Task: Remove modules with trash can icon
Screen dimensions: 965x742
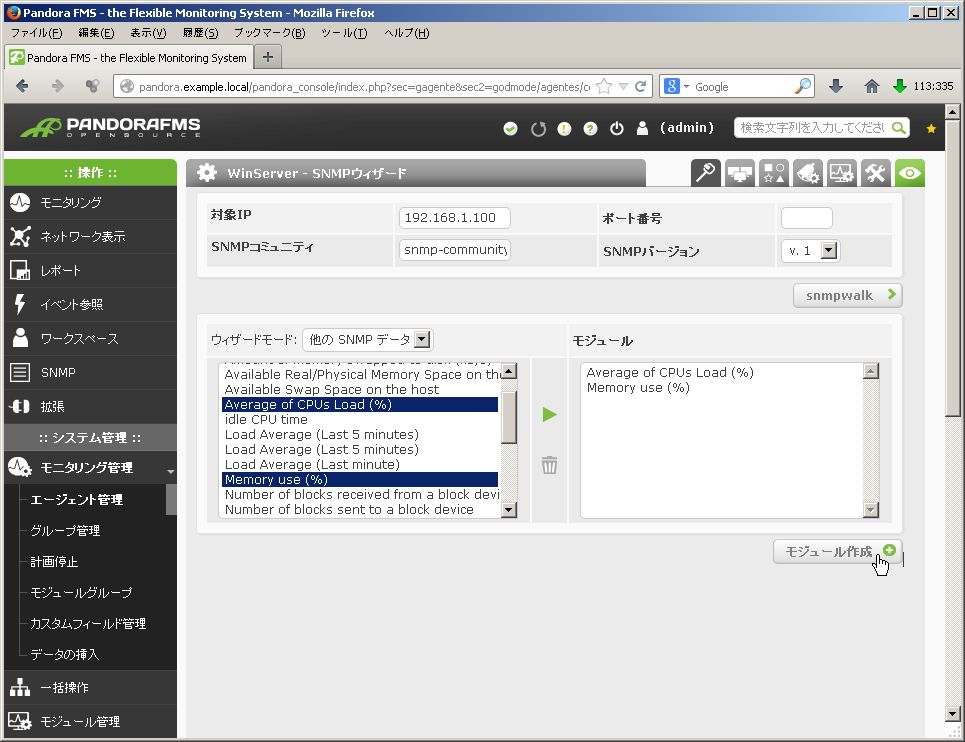Action: (550, 465)
